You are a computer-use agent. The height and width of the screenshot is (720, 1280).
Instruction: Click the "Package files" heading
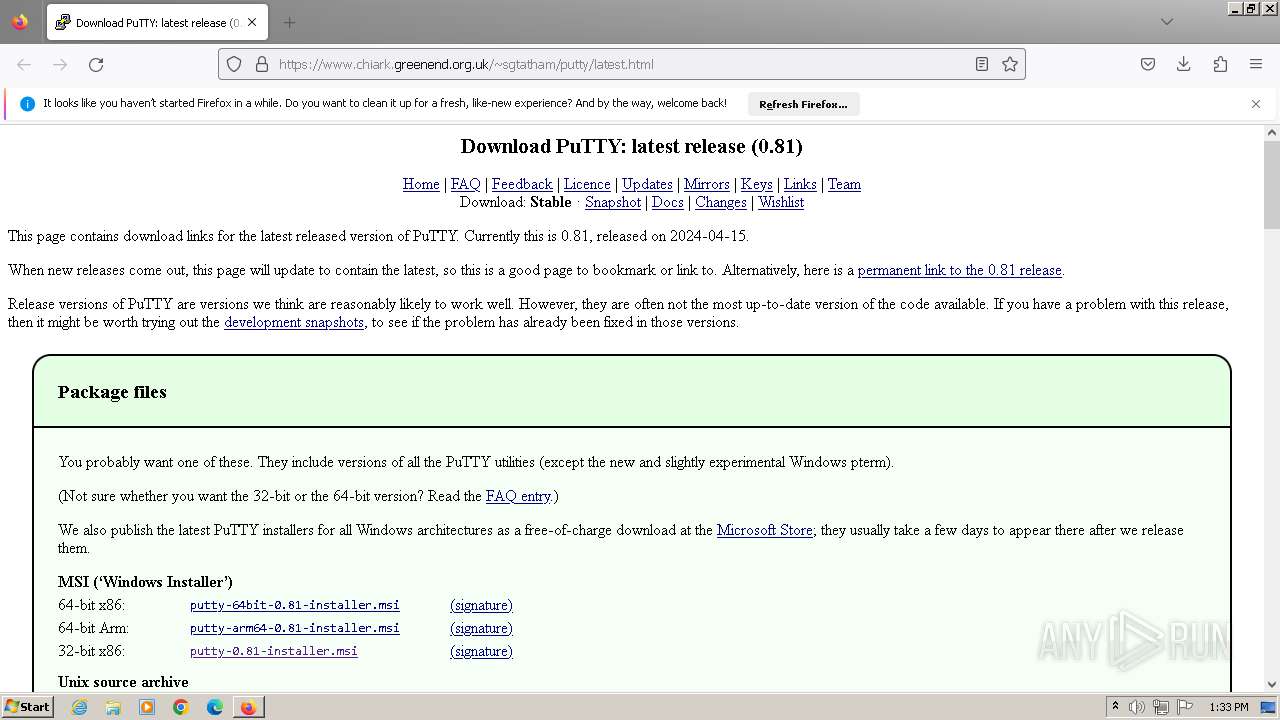[112, 392]
